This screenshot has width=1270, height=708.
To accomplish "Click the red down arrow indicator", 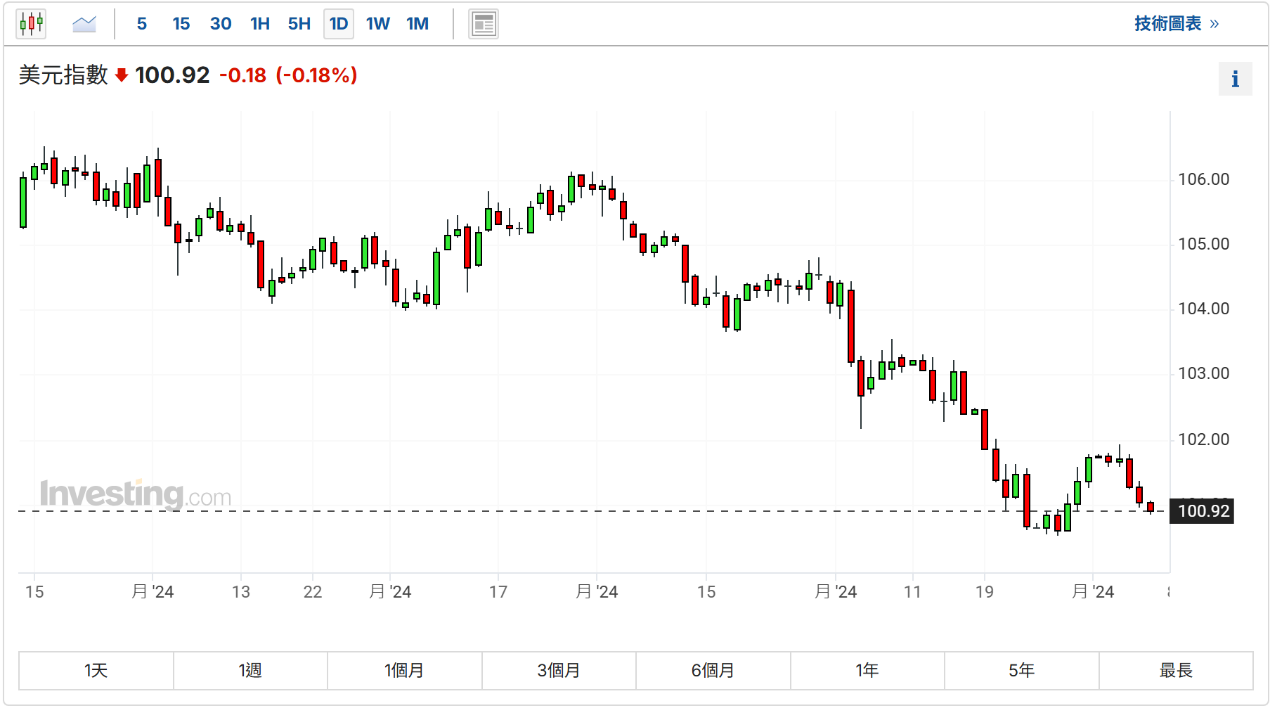I will (x=122, y=75).
